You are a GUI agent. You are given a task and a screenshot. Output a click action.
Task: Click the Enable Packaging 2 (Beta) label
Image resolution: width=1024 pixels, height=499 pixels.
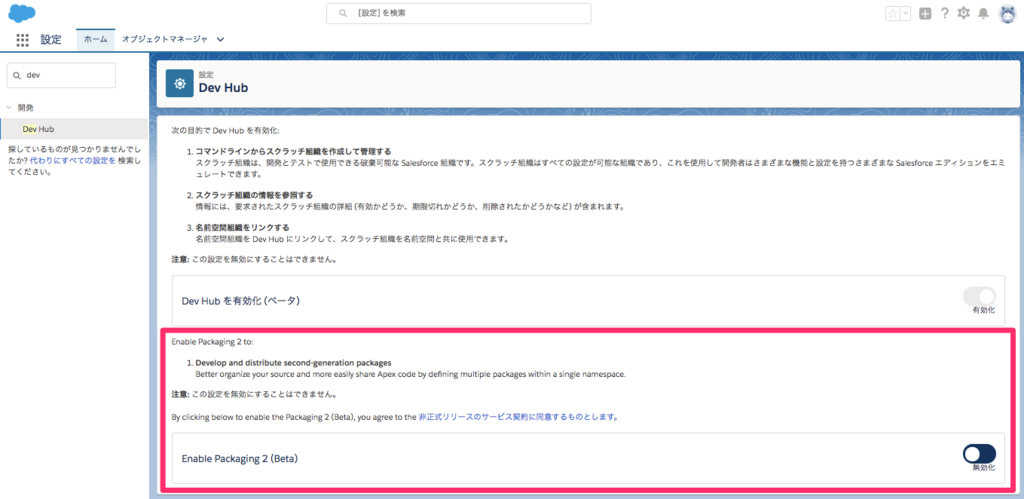point(240,459)
